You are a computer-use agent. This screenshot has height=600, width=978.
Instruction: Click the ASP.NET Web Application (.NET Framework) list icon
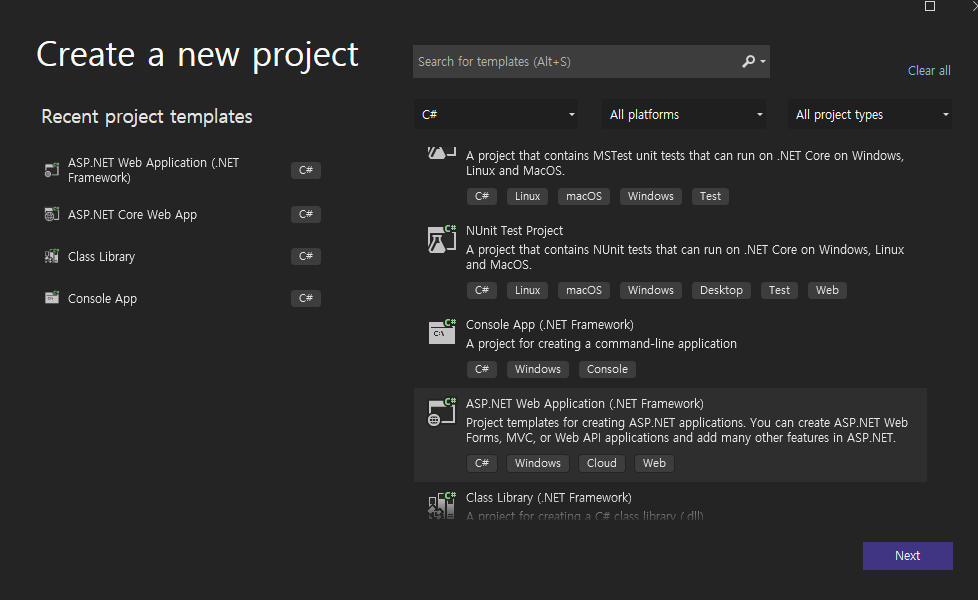(442, 412)
